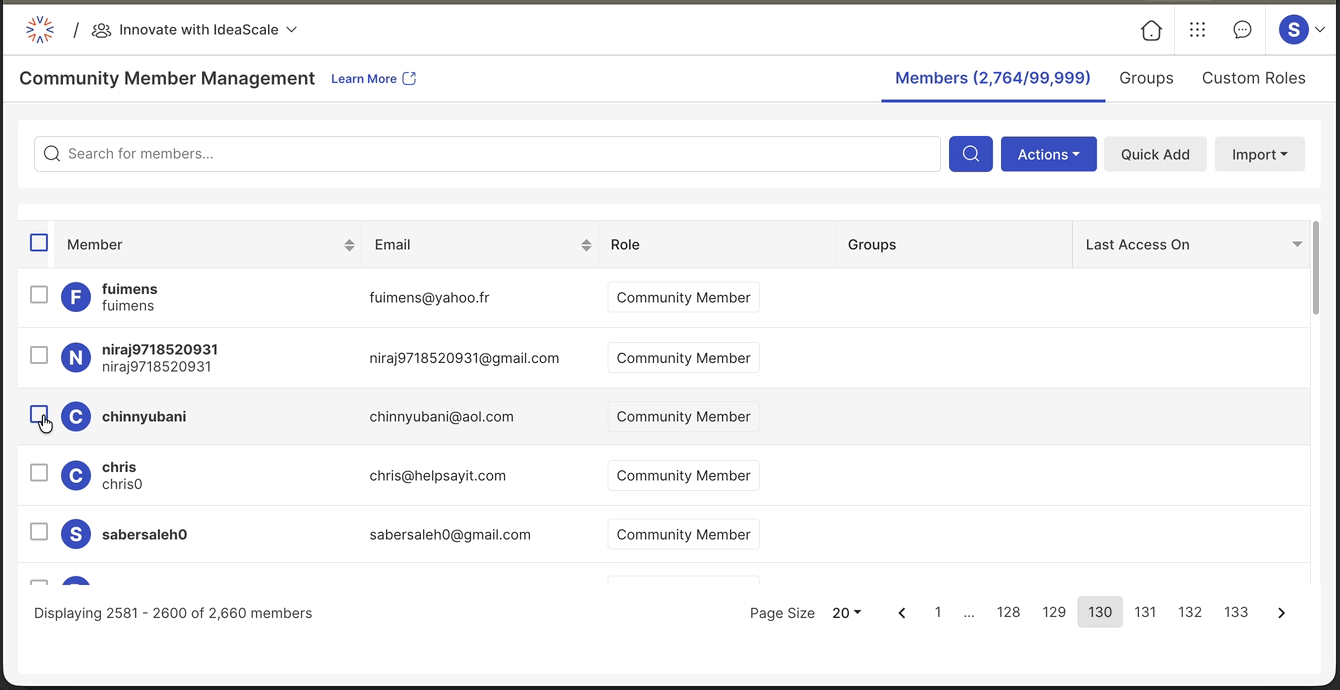Select the checkbox next to sabersaleh0

point(39,533)
